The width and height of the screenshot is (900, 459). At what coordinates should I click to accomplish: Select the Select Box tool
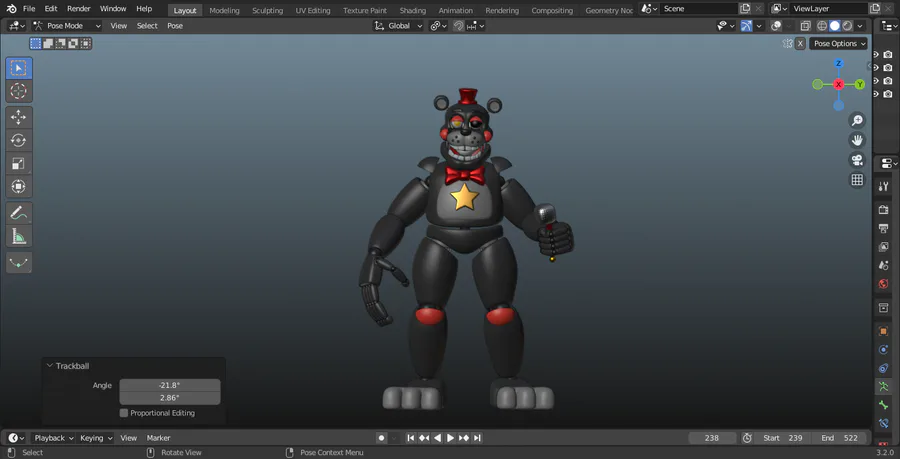coord(19,68)
